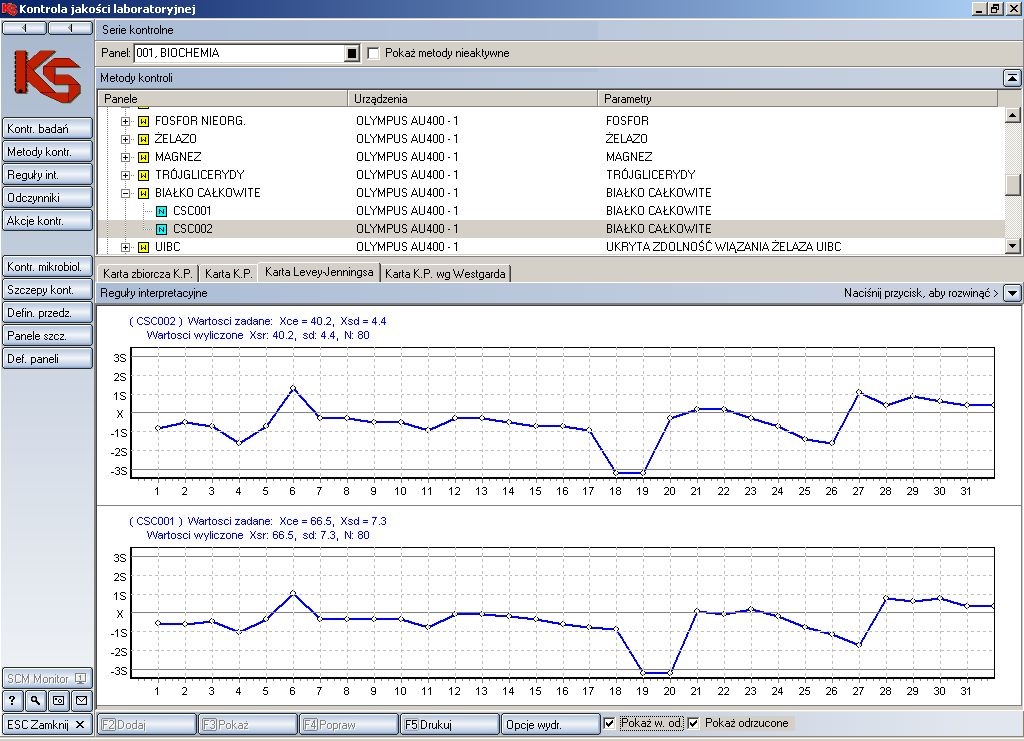This screenshot has height=741, width=1024.
Task: Expand the ŻELAZO tree node
Action: tap(126, 139)
